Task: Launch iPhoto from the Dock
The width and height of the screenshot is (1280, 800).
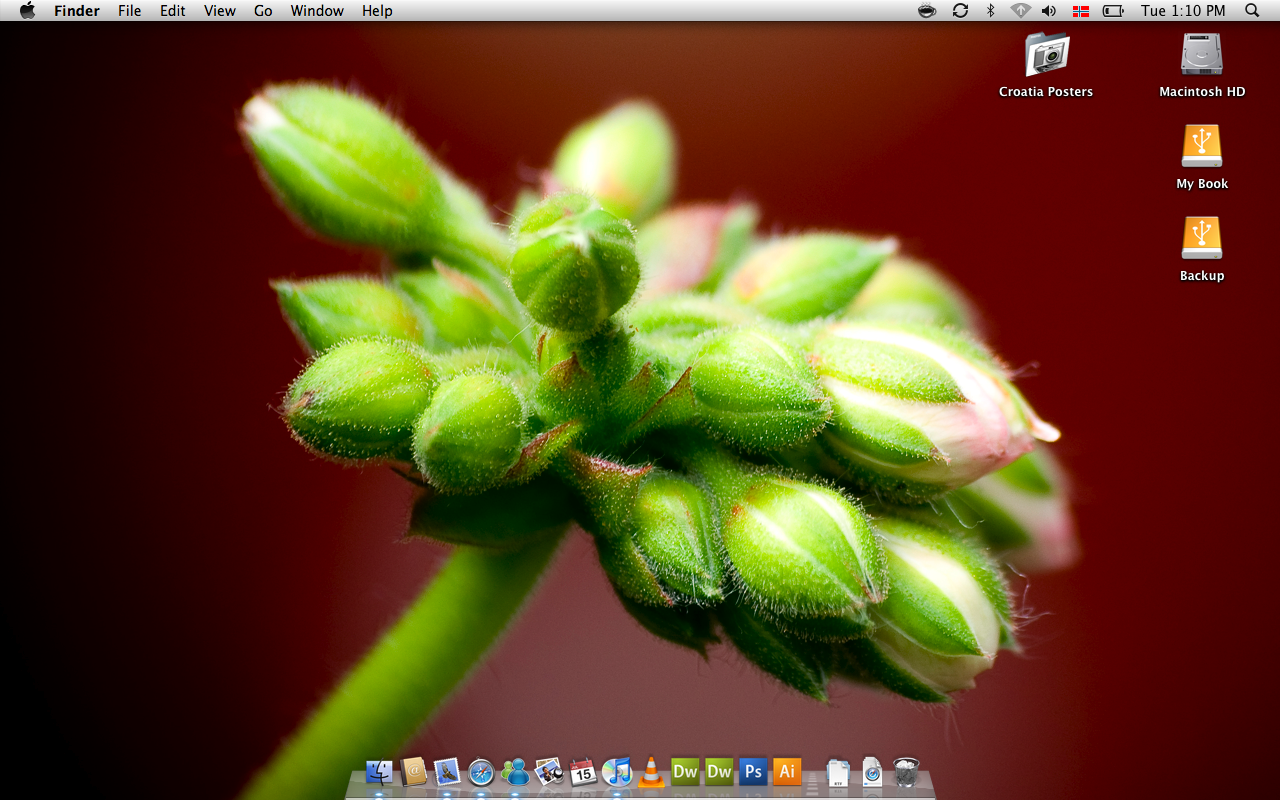Action: click(x=549, y=771)
